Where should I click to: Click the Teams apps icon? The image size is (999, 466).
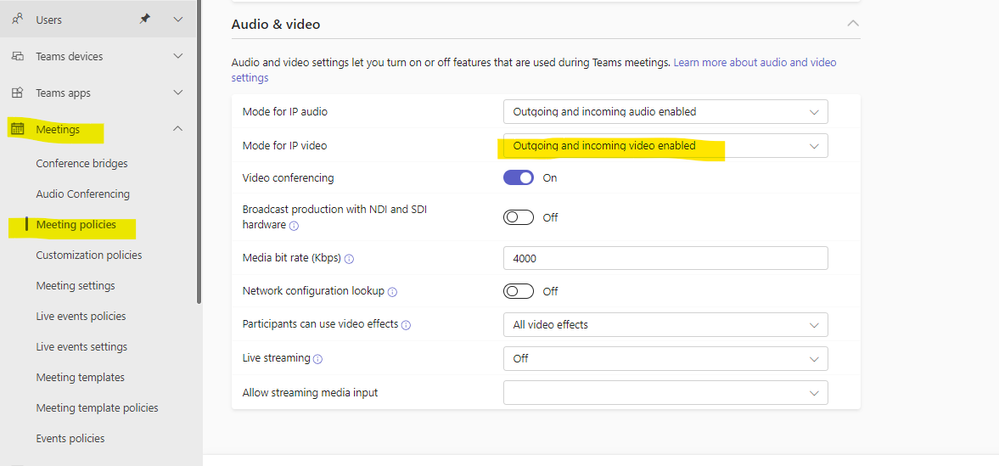click(x=18, y=92)
